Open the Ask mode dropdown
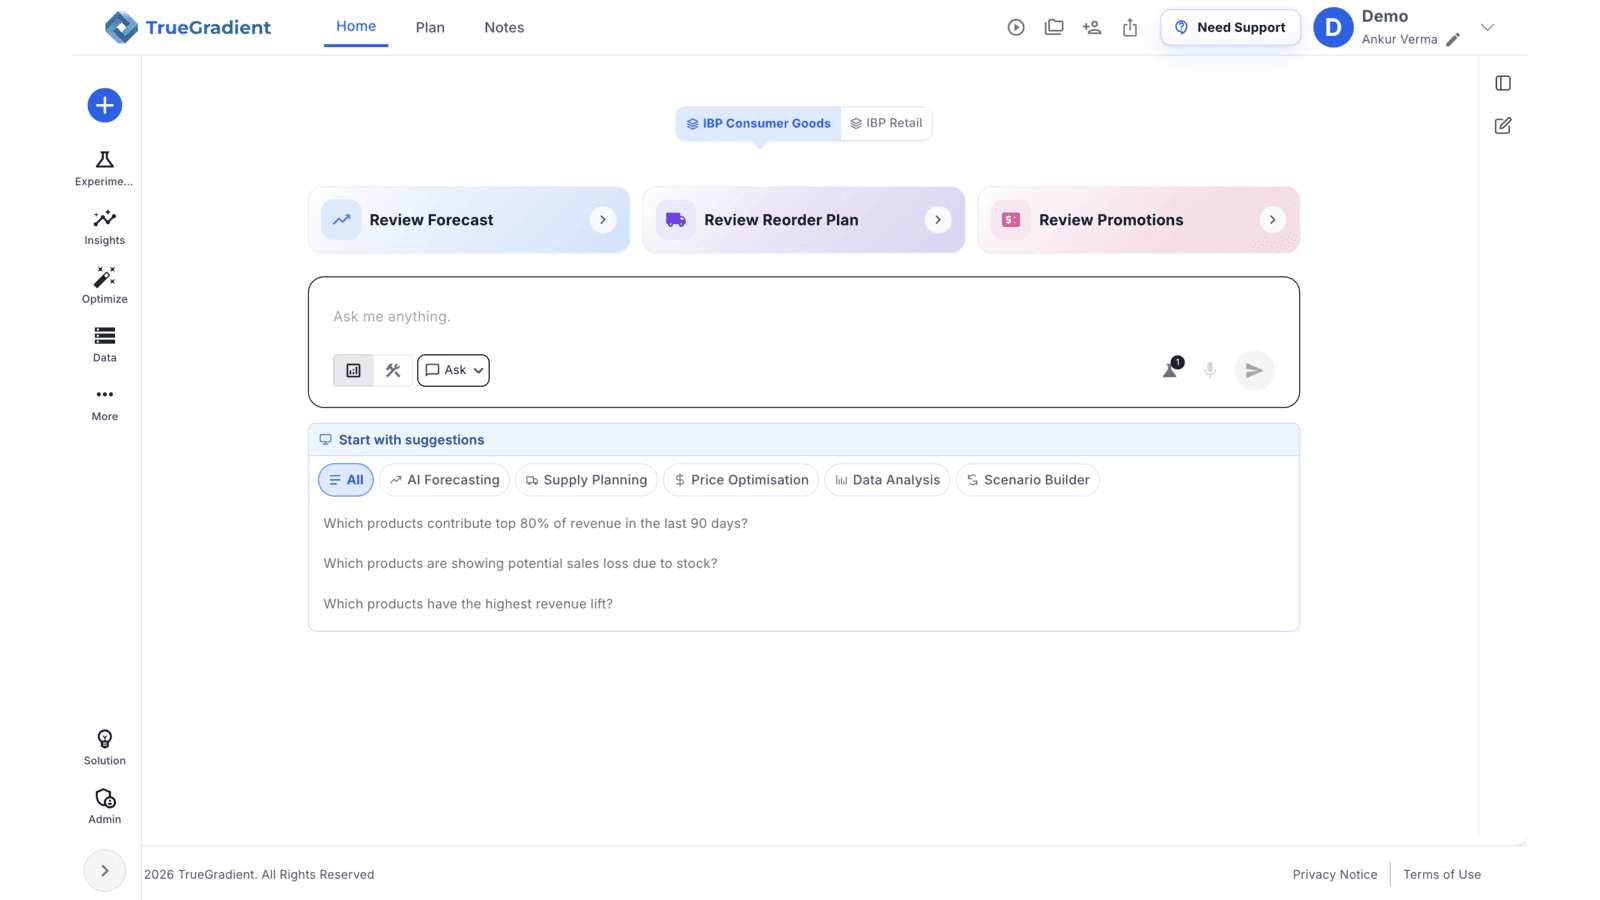The image size is (1600, 900). pyautogui.click(x=453, y=370)
